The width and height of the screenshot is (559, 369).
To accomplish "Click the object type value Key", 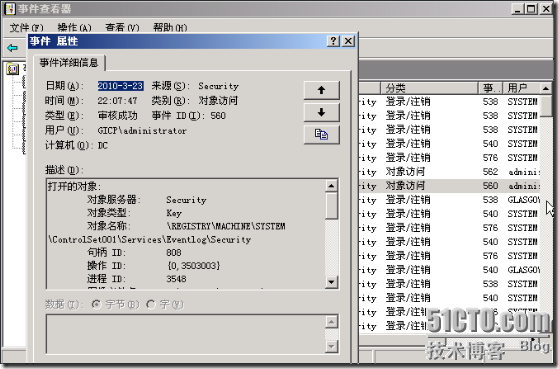I will 174,213.
